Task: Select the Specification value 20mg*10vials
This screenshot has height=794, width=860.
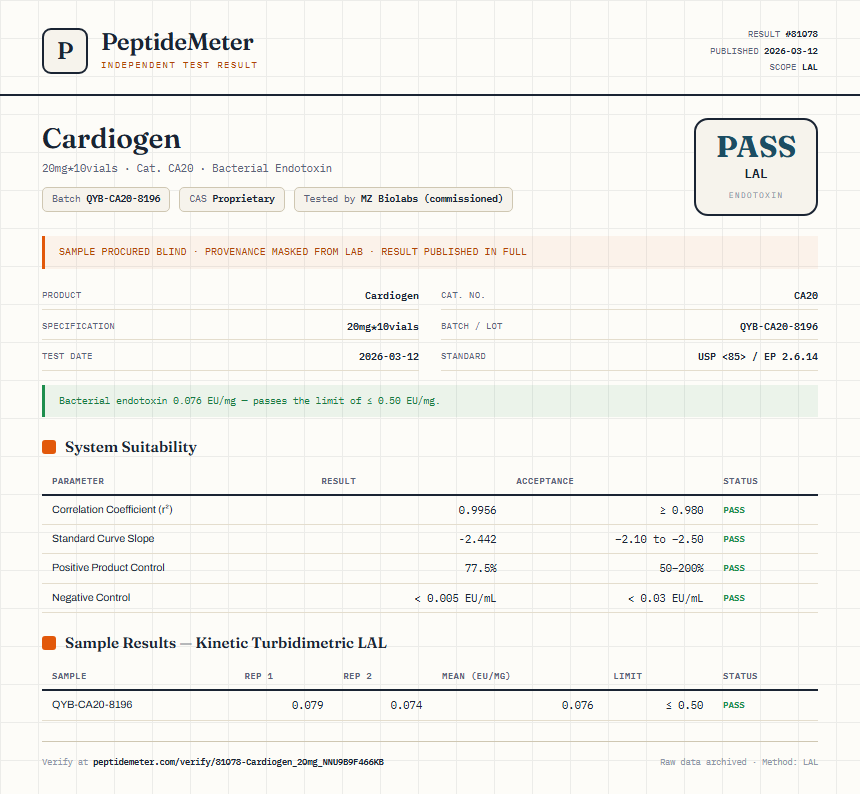Action: click(x=383, y=326)
